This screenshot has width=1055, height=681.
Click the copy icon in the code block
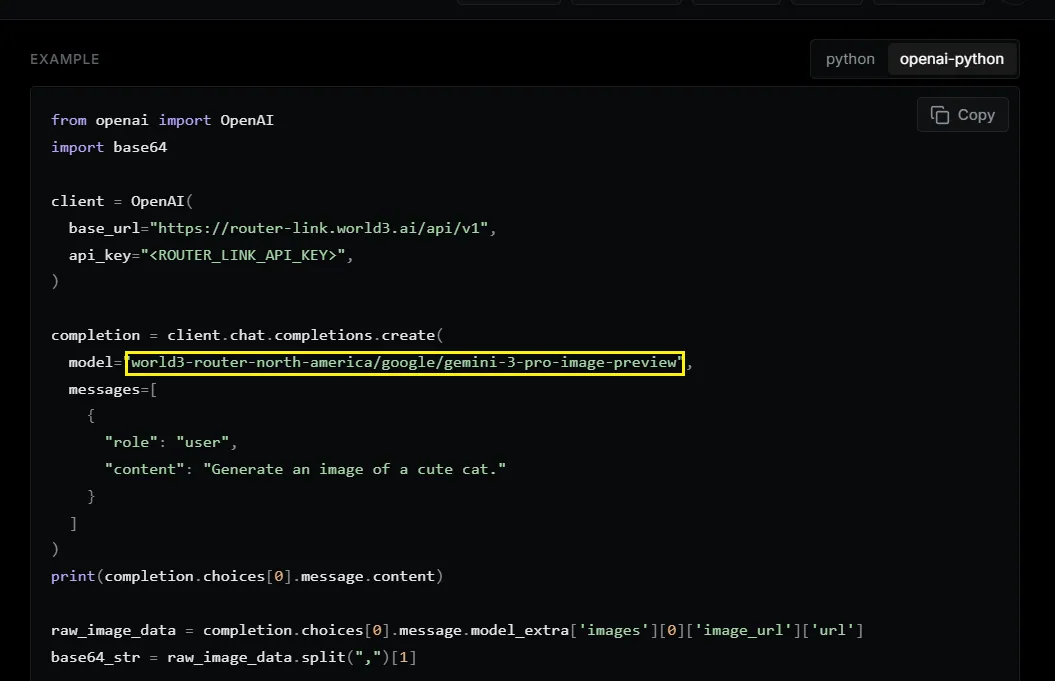940,115
